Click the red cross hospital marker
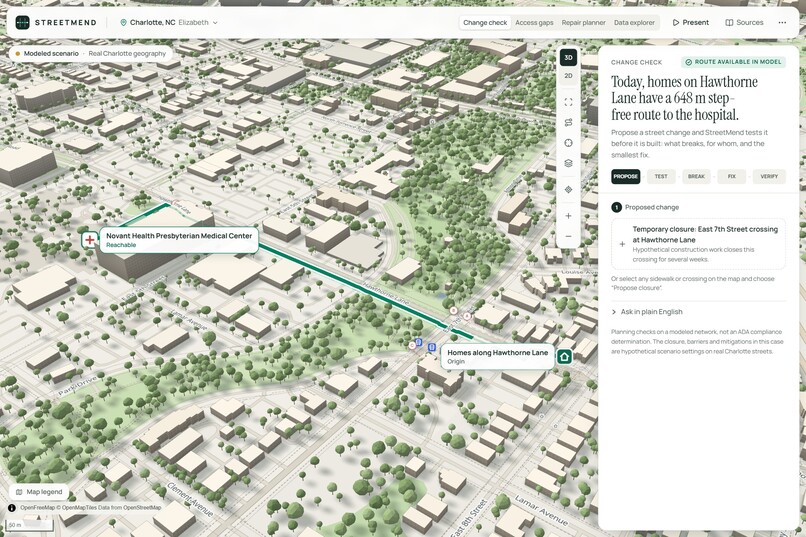The image size is (806, 537). tap(89, 239)
